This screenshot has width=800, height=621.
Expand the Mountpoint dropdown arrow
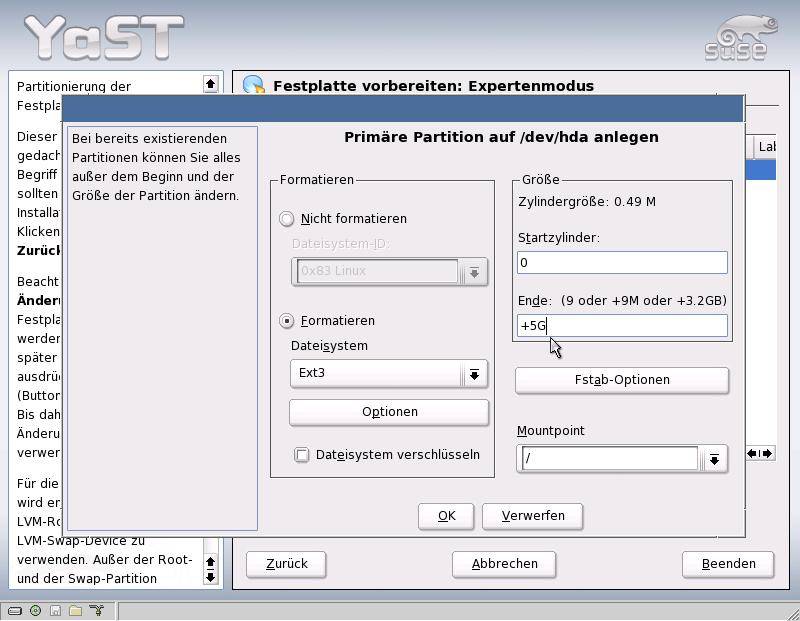714,459
